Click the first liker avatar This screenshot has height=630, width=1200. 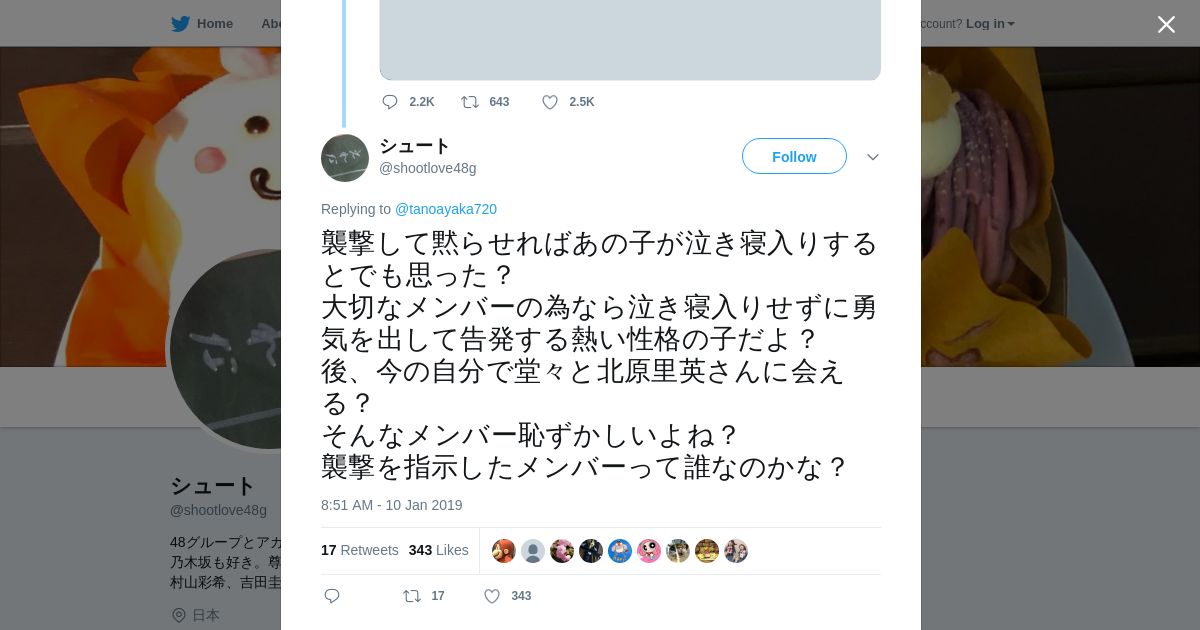point(504,551)
